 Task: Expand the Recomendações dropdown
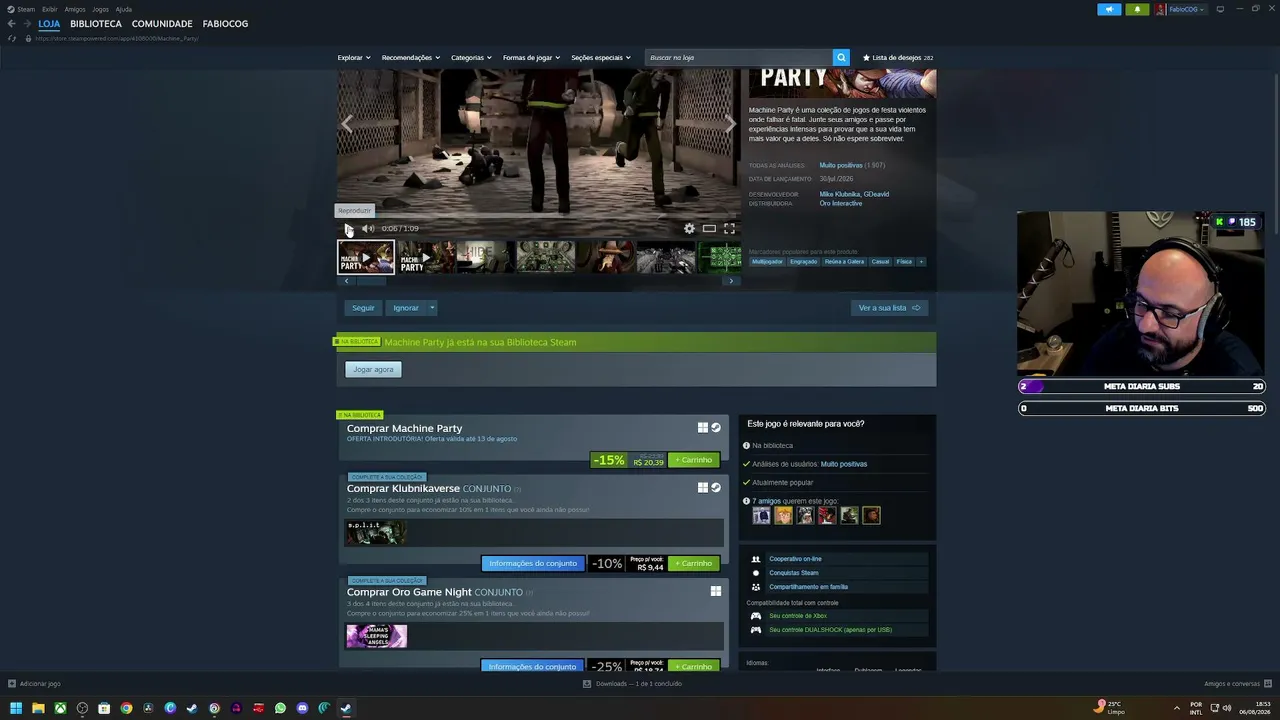(410, 57)
